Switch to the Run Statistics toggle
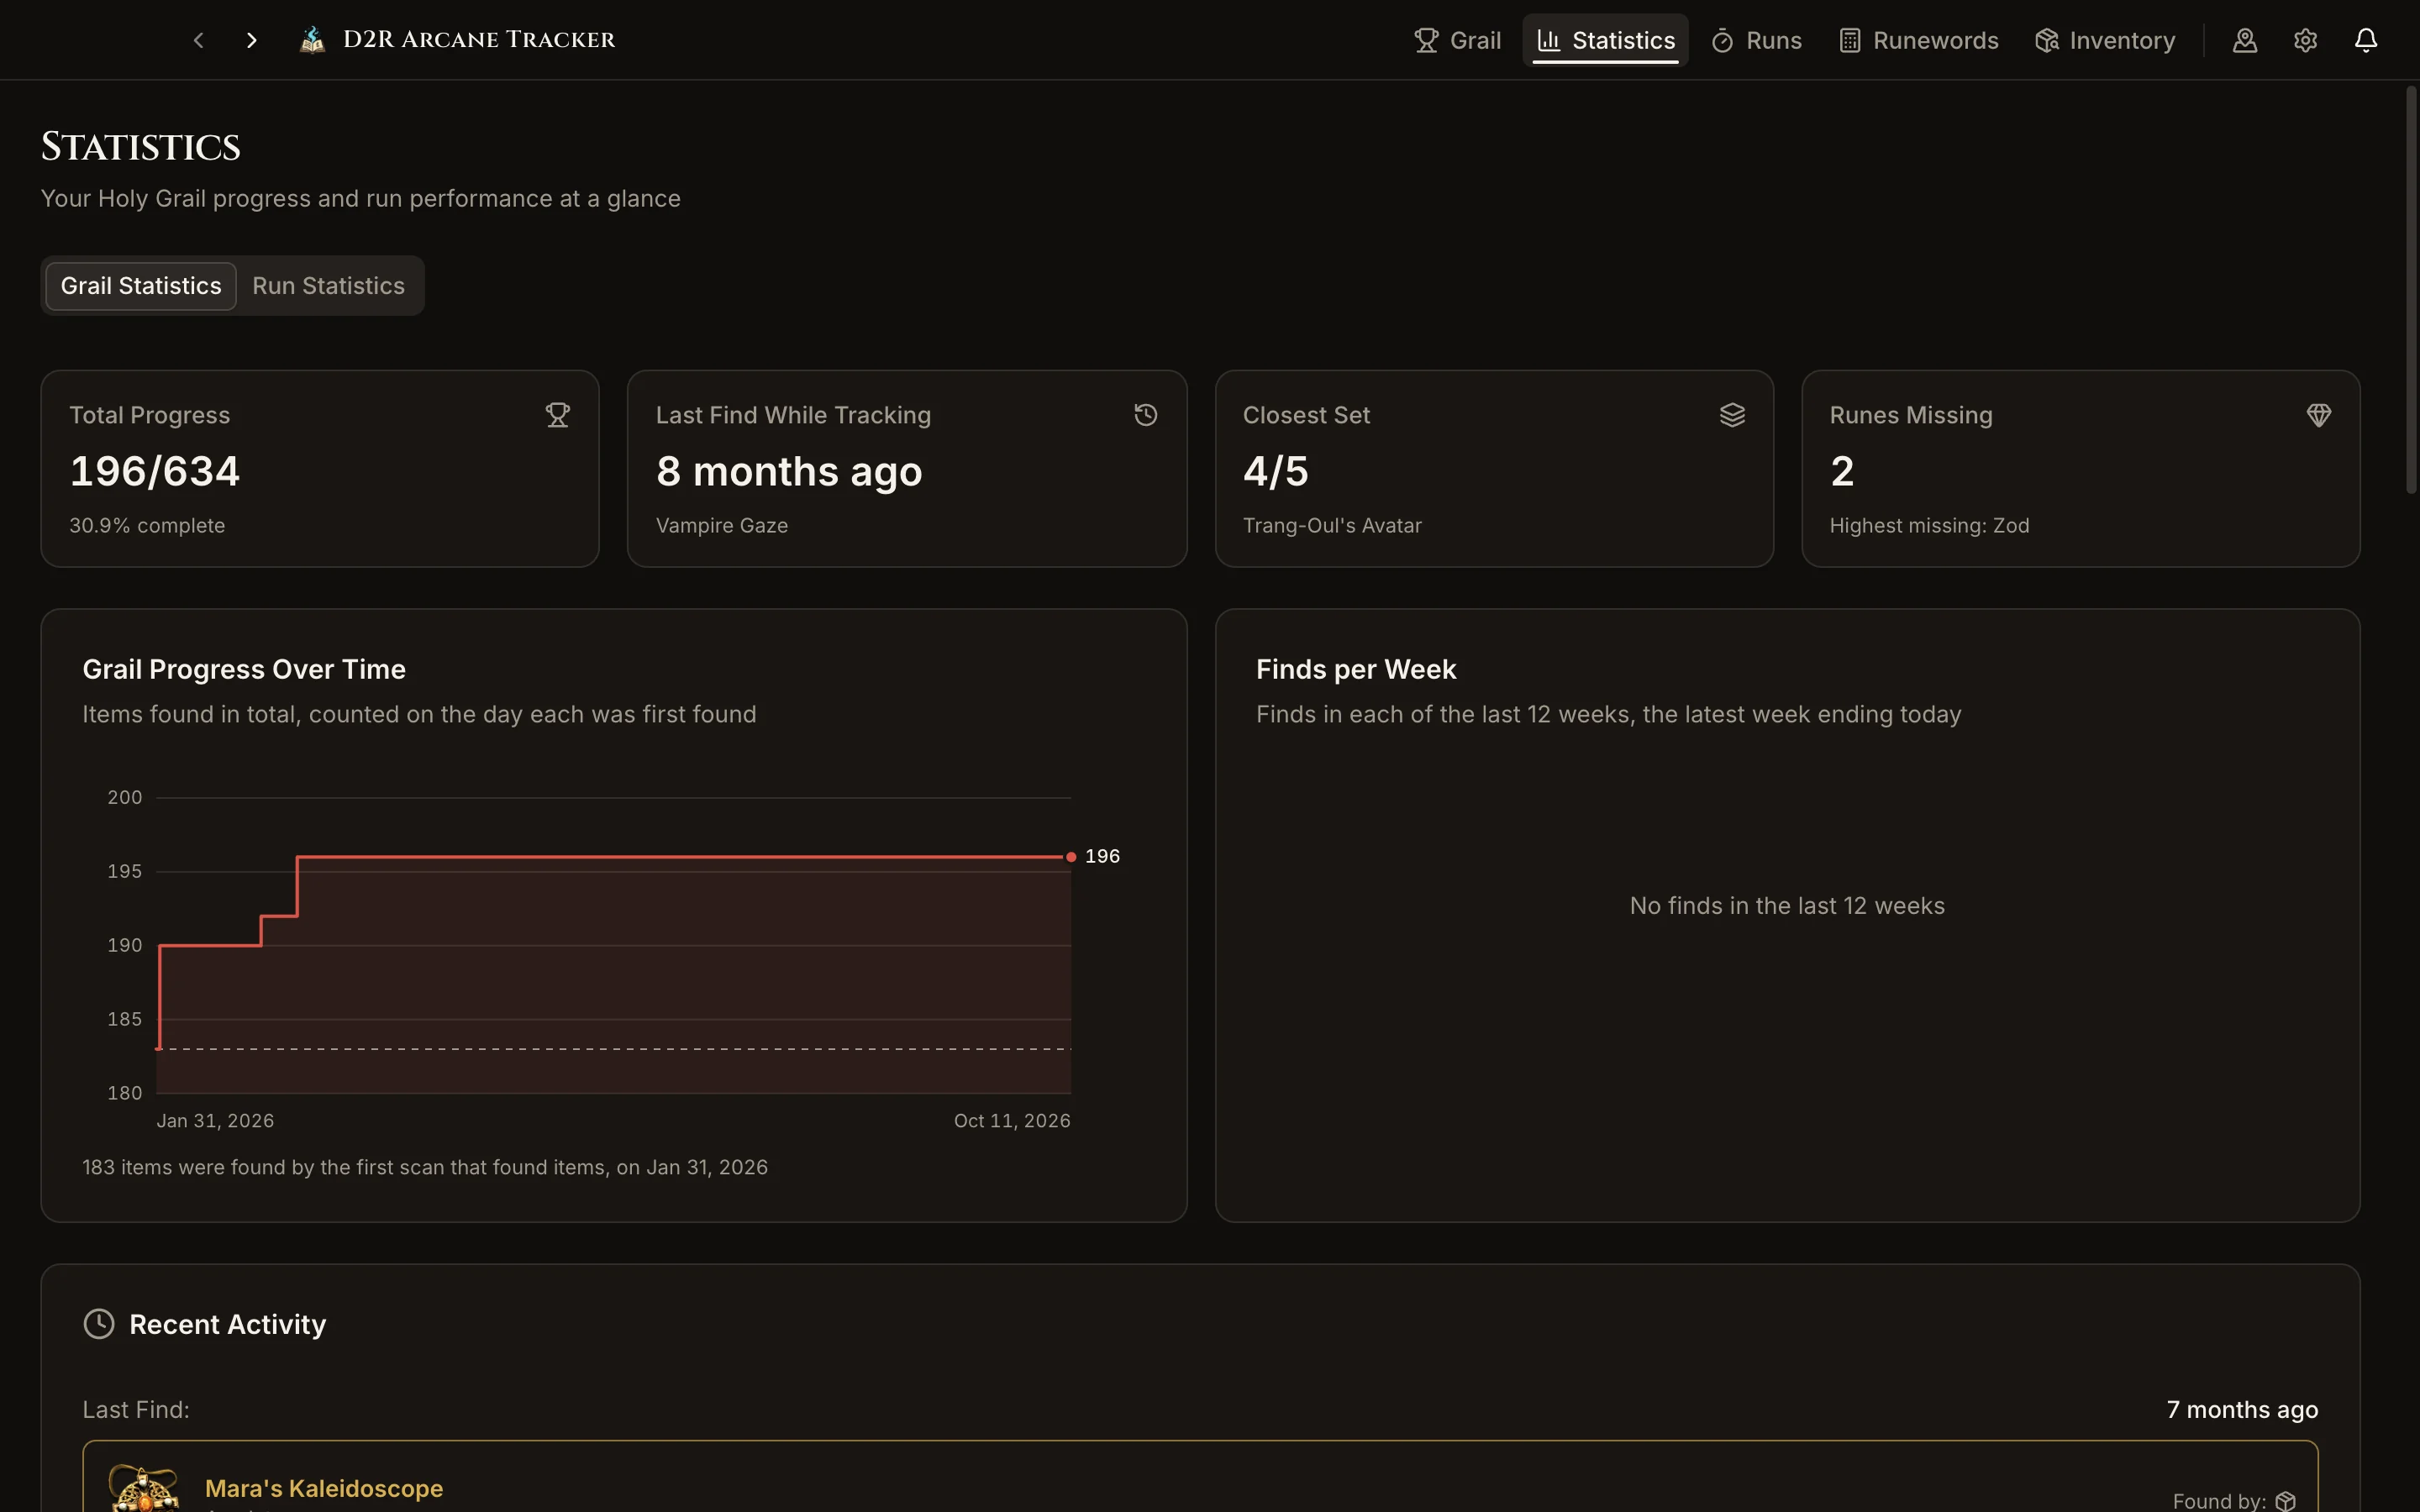The image size is (2420, 1512). click(328, 286)
